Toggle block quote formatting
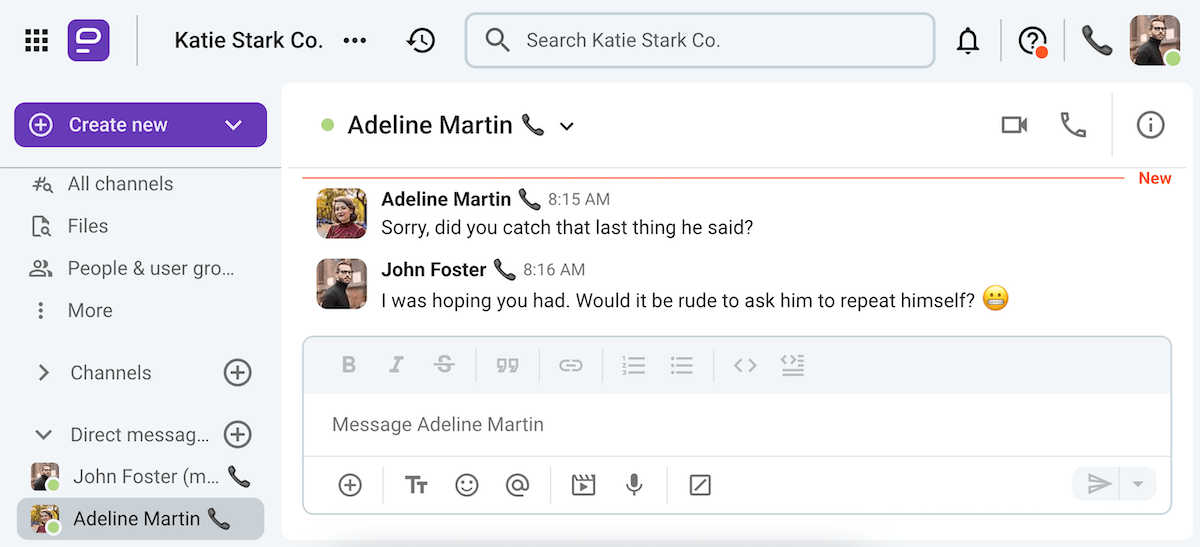 (x=507, y=365)
